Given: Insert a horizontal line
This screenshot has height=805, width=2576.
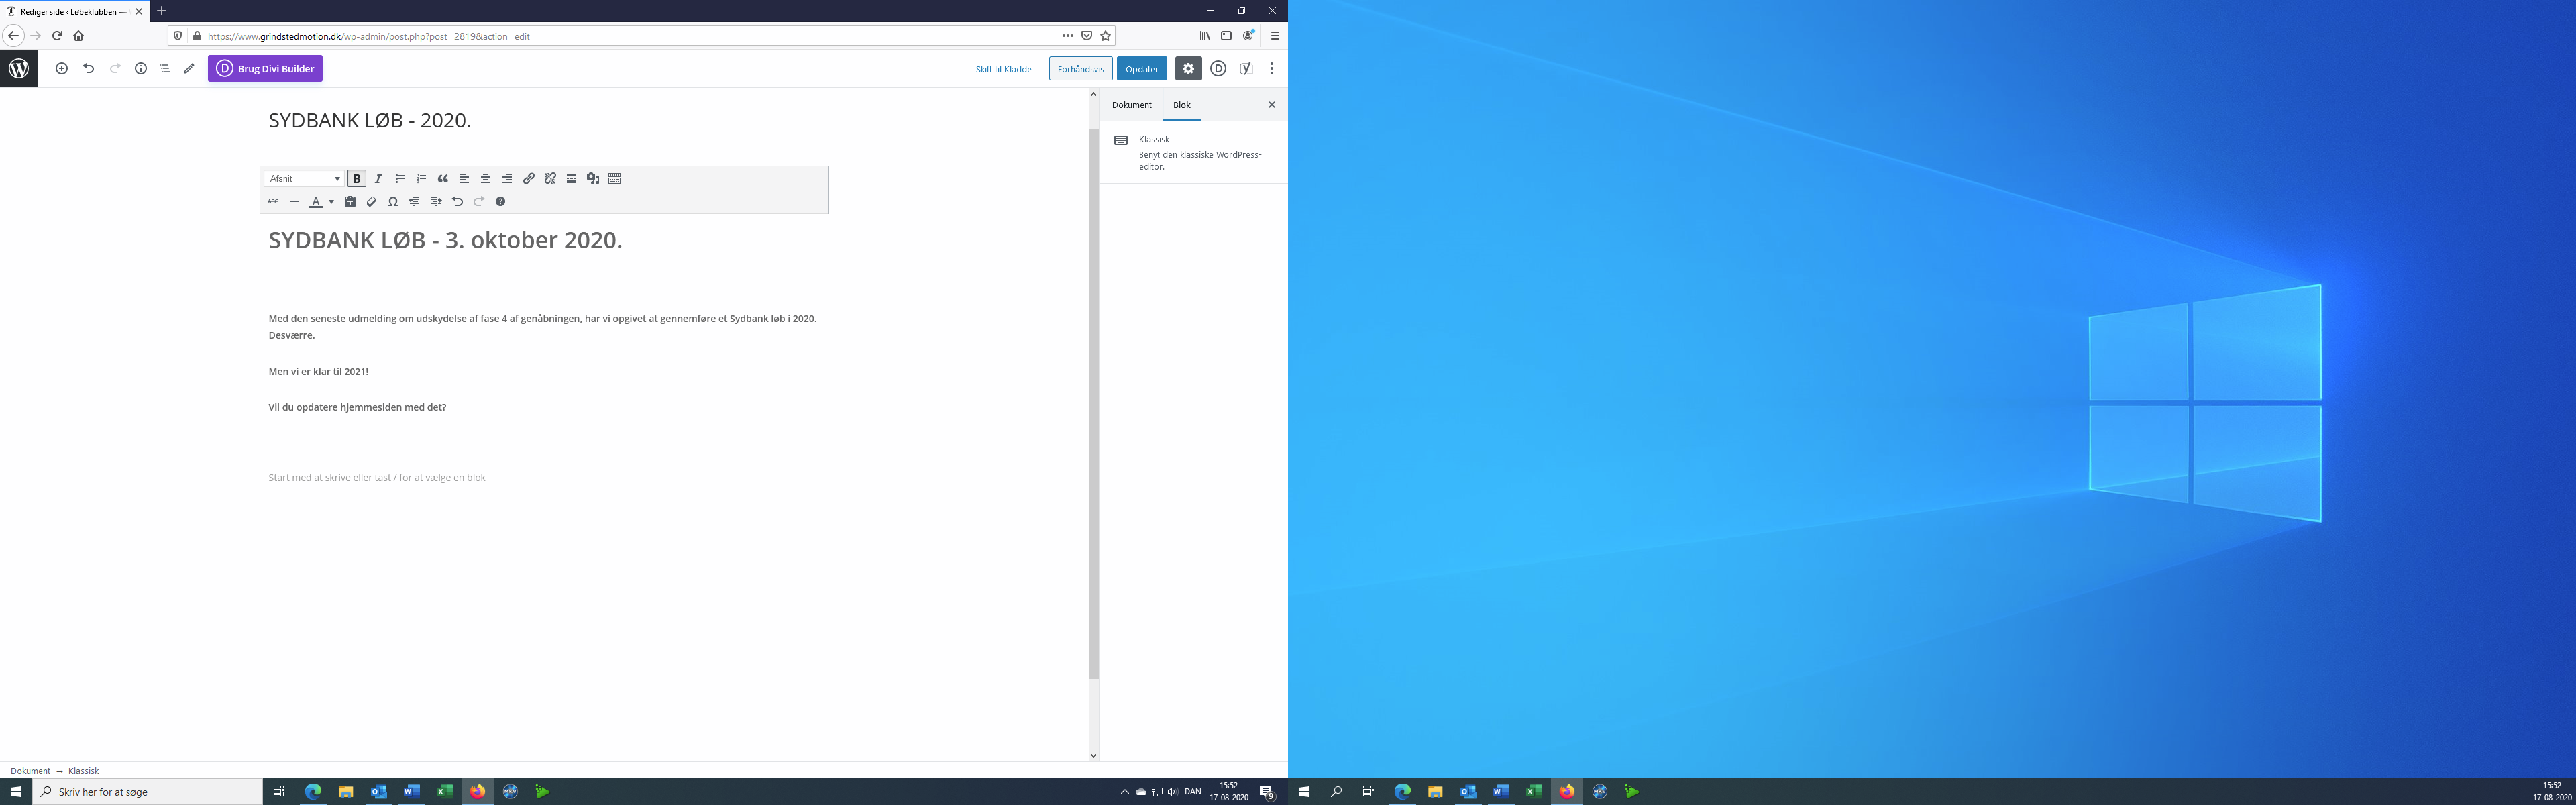Looking at the screenshot, I should click(294, 202).
